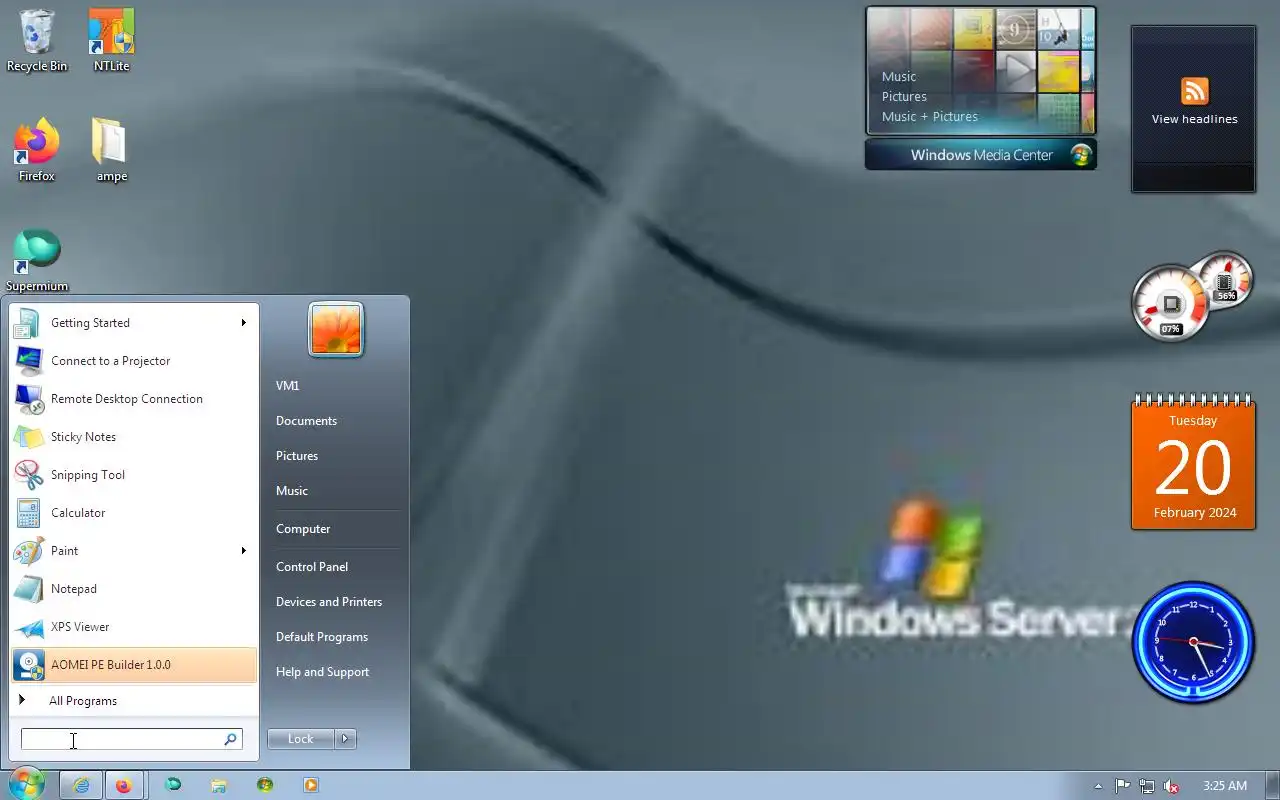Click the blue clock gadget
This screenshot has width=1280, height=800.
1193,642
